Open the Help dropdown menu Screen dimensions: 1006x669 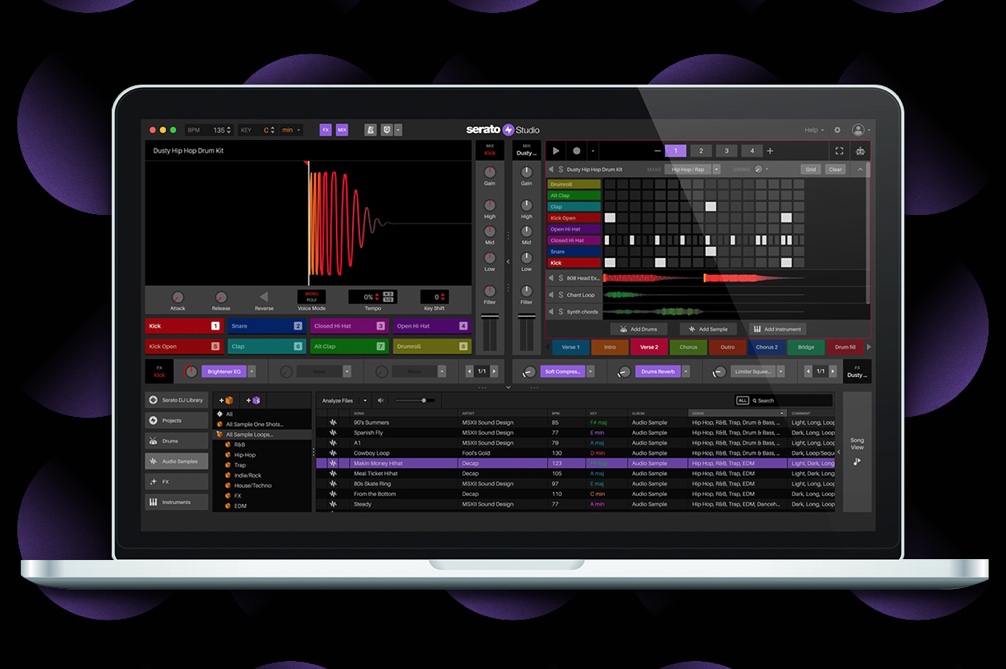tap(814, 130)
